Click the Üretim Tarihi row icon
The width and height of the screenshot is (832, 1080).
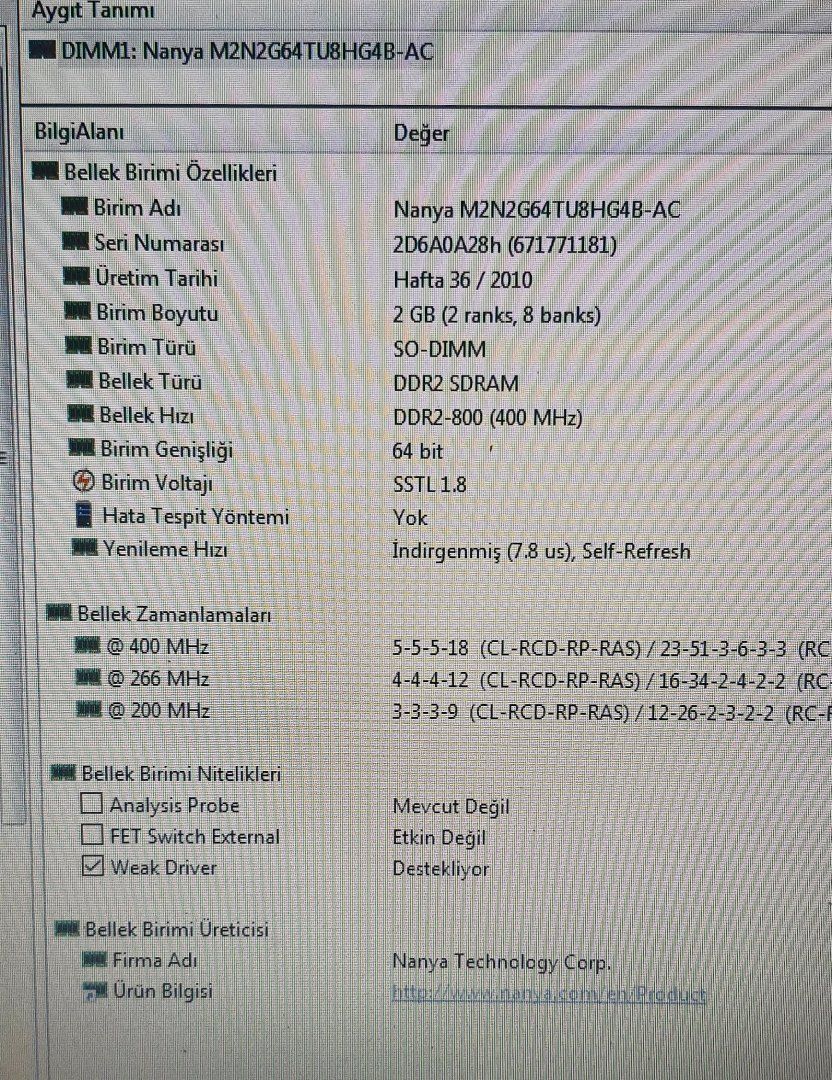click(76, 276)
